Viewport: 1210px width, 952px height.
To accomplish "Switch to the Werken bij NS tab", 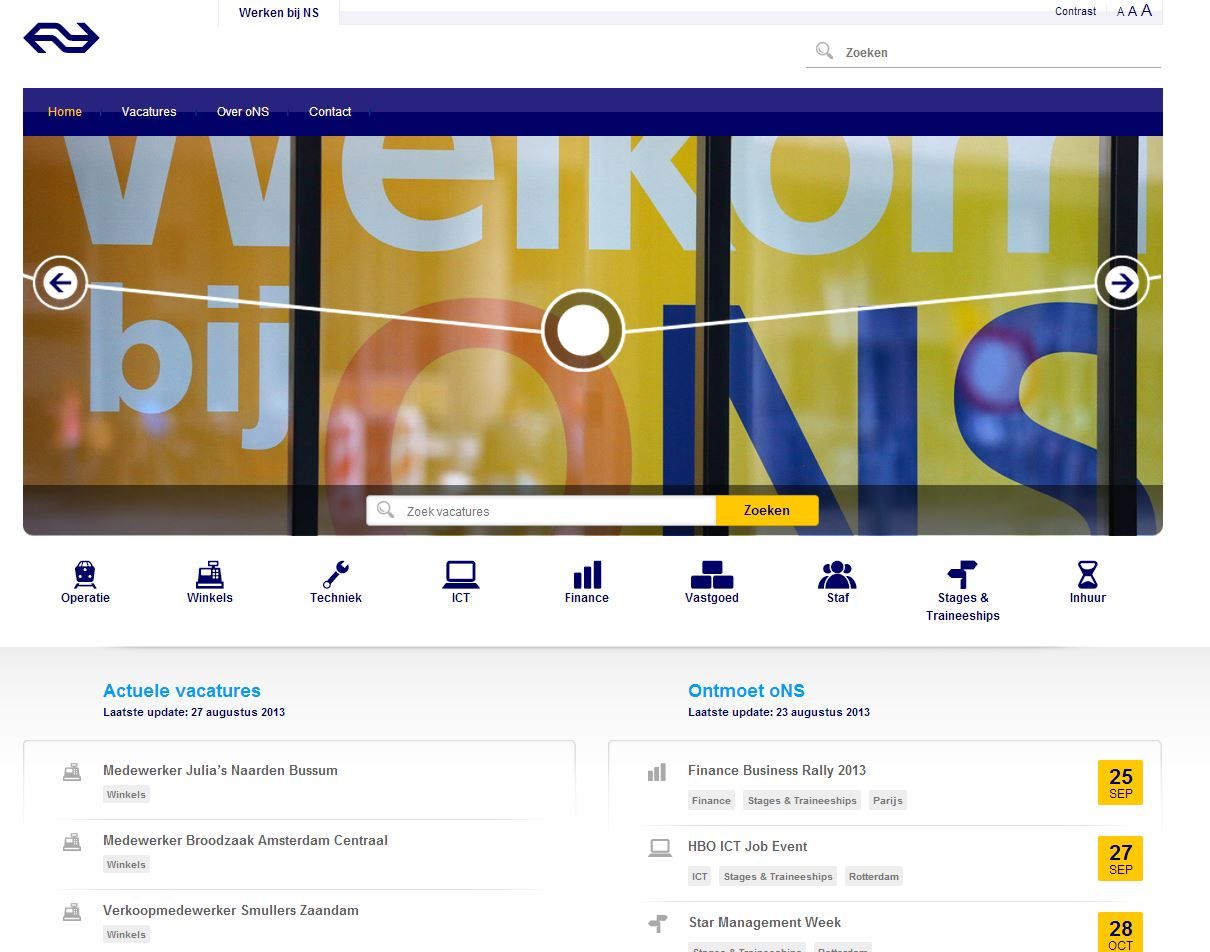I will [x=279, y=13].
